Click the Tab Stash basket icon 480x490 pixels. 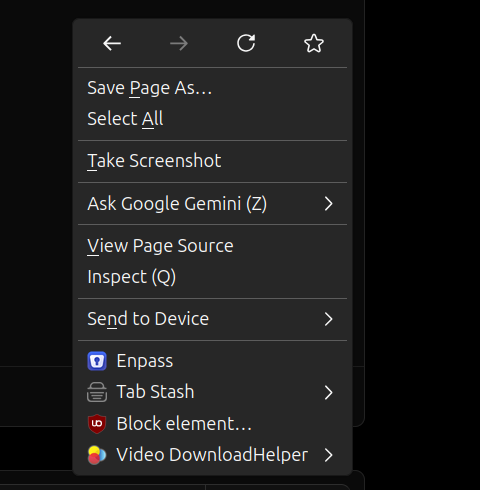(x=97, y=392)
